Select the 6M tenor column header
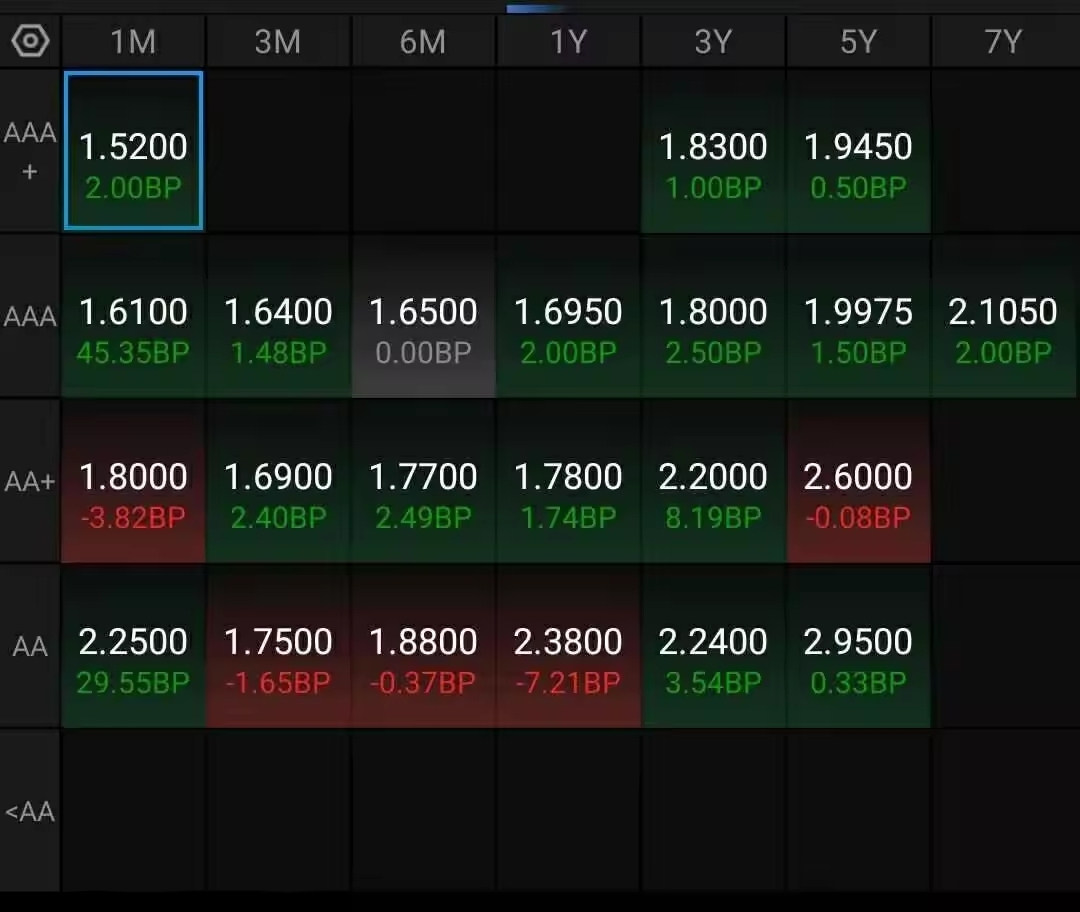This screenshot has height=912, width=1080. click(423, 41)
